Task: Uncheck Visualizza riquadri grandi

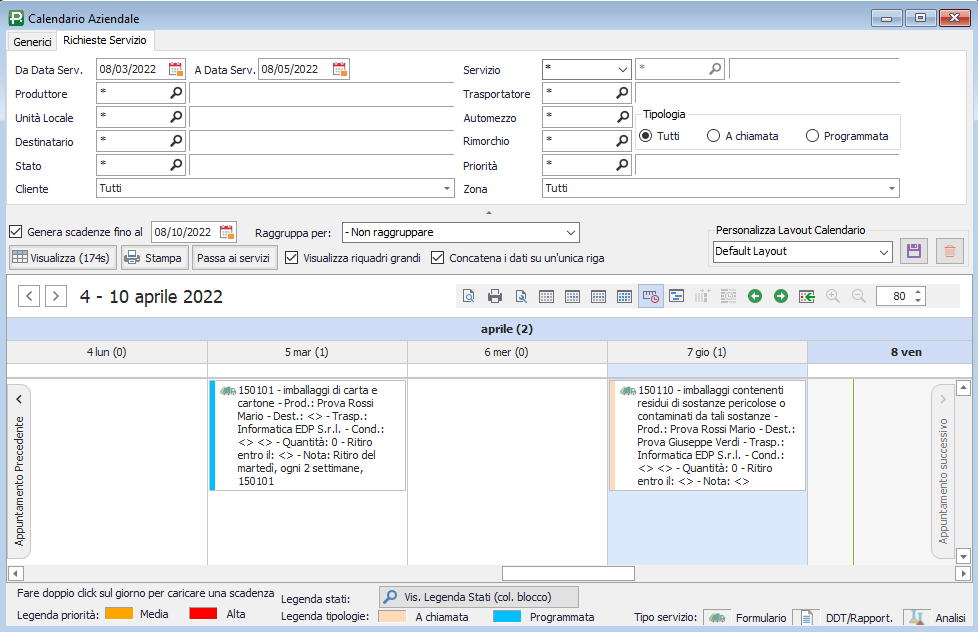Action: coord(291,257)
